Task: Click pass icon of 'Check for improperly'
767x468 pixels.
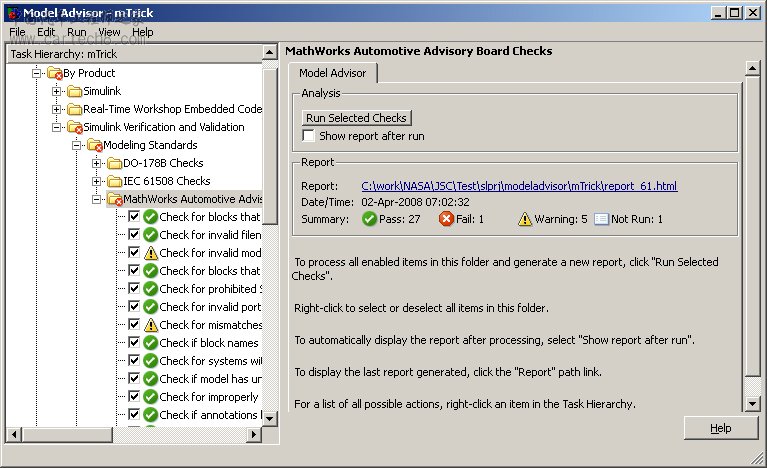Action: pyautogui.click(x=150, y=397)
